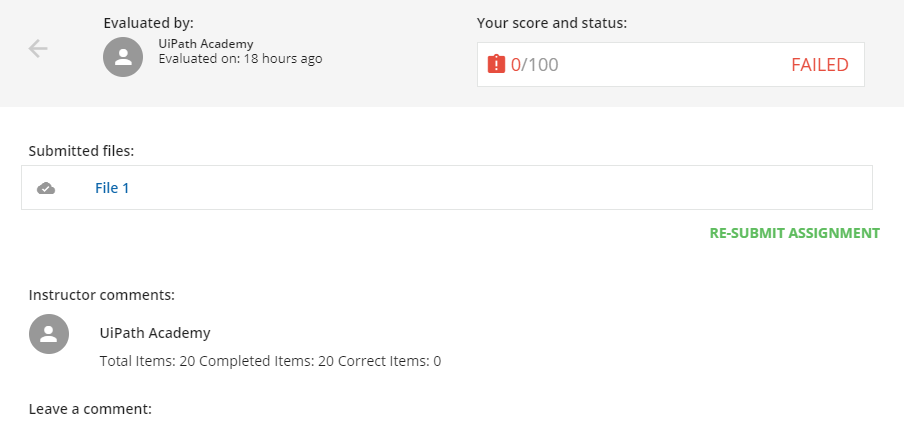Click the evaluator's profile avatar icon
Viewport: 904px width, 442px height.
[123, 57]
